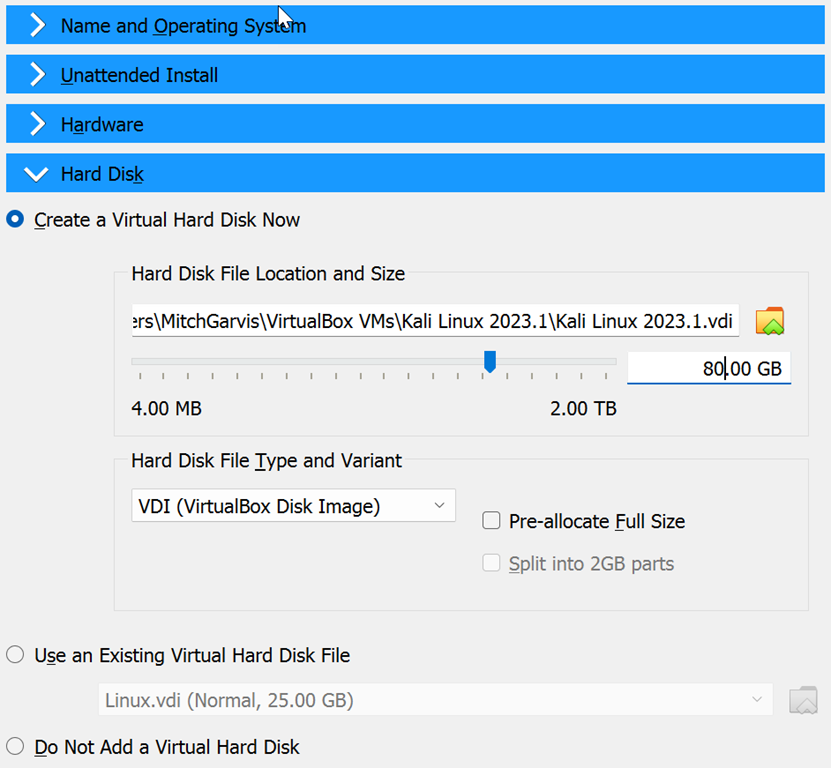Click the arrow icon next to Unattended Install
This screenshot has width=831, height=768.
pos(37,75)
